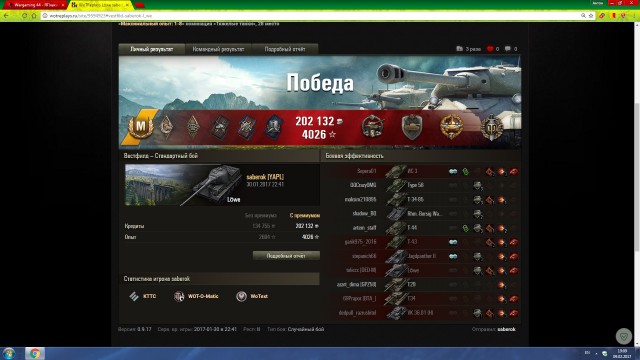Viewport: 640px width, 360px height.
Task: Click the blue-red card medal with crossed emblem
Action: pyautogui.click(x=247, y=127)
